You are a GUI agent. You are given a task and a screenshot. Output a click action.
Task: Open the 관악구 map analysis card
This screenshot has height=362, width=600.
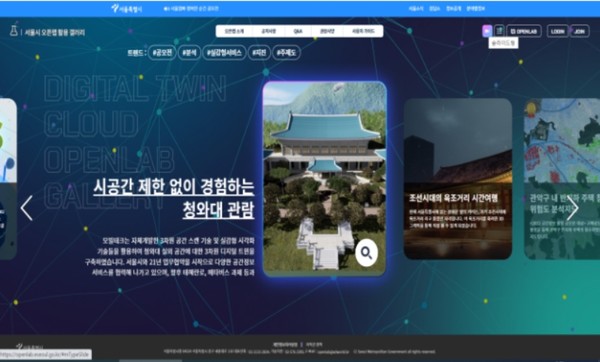pyautogui.click(x=562, y=179)
